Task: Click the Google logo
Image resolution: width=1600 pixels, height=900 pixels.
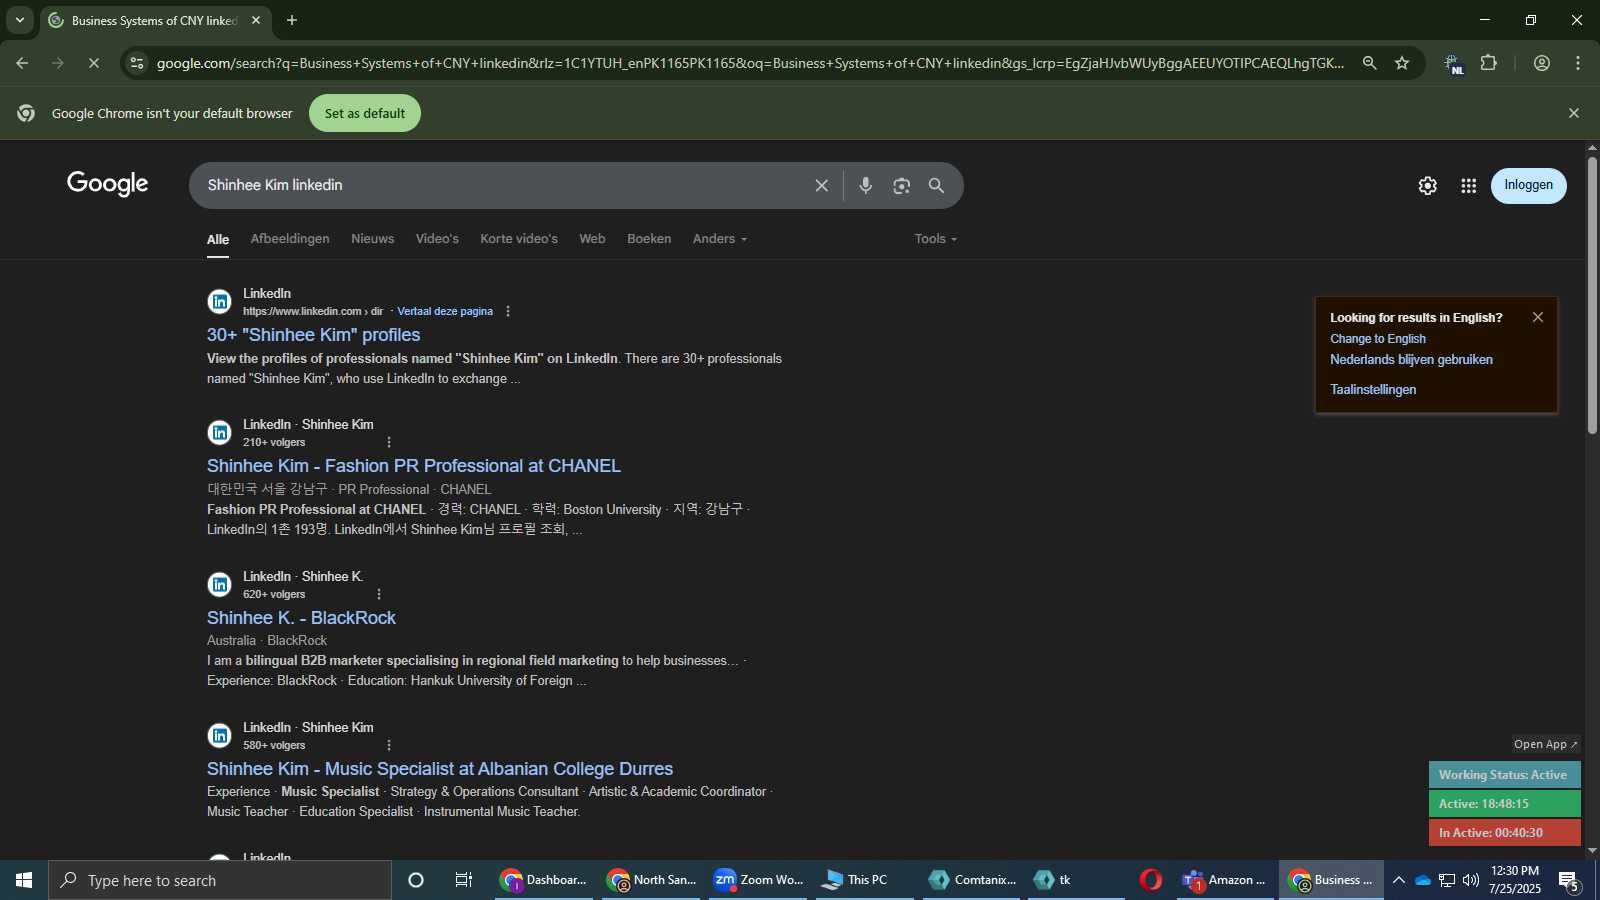Action: [108, 184]
